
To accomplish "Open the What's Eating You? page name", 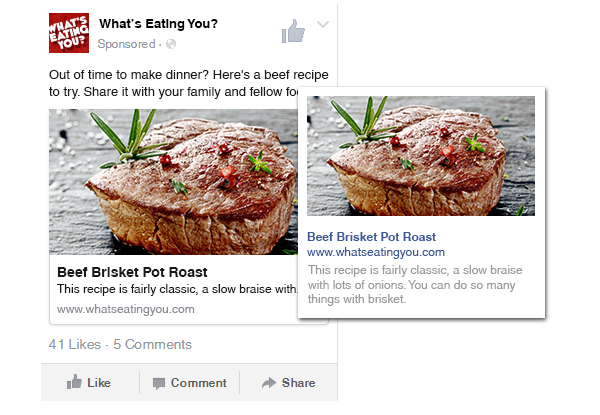I will click(158, 24).
